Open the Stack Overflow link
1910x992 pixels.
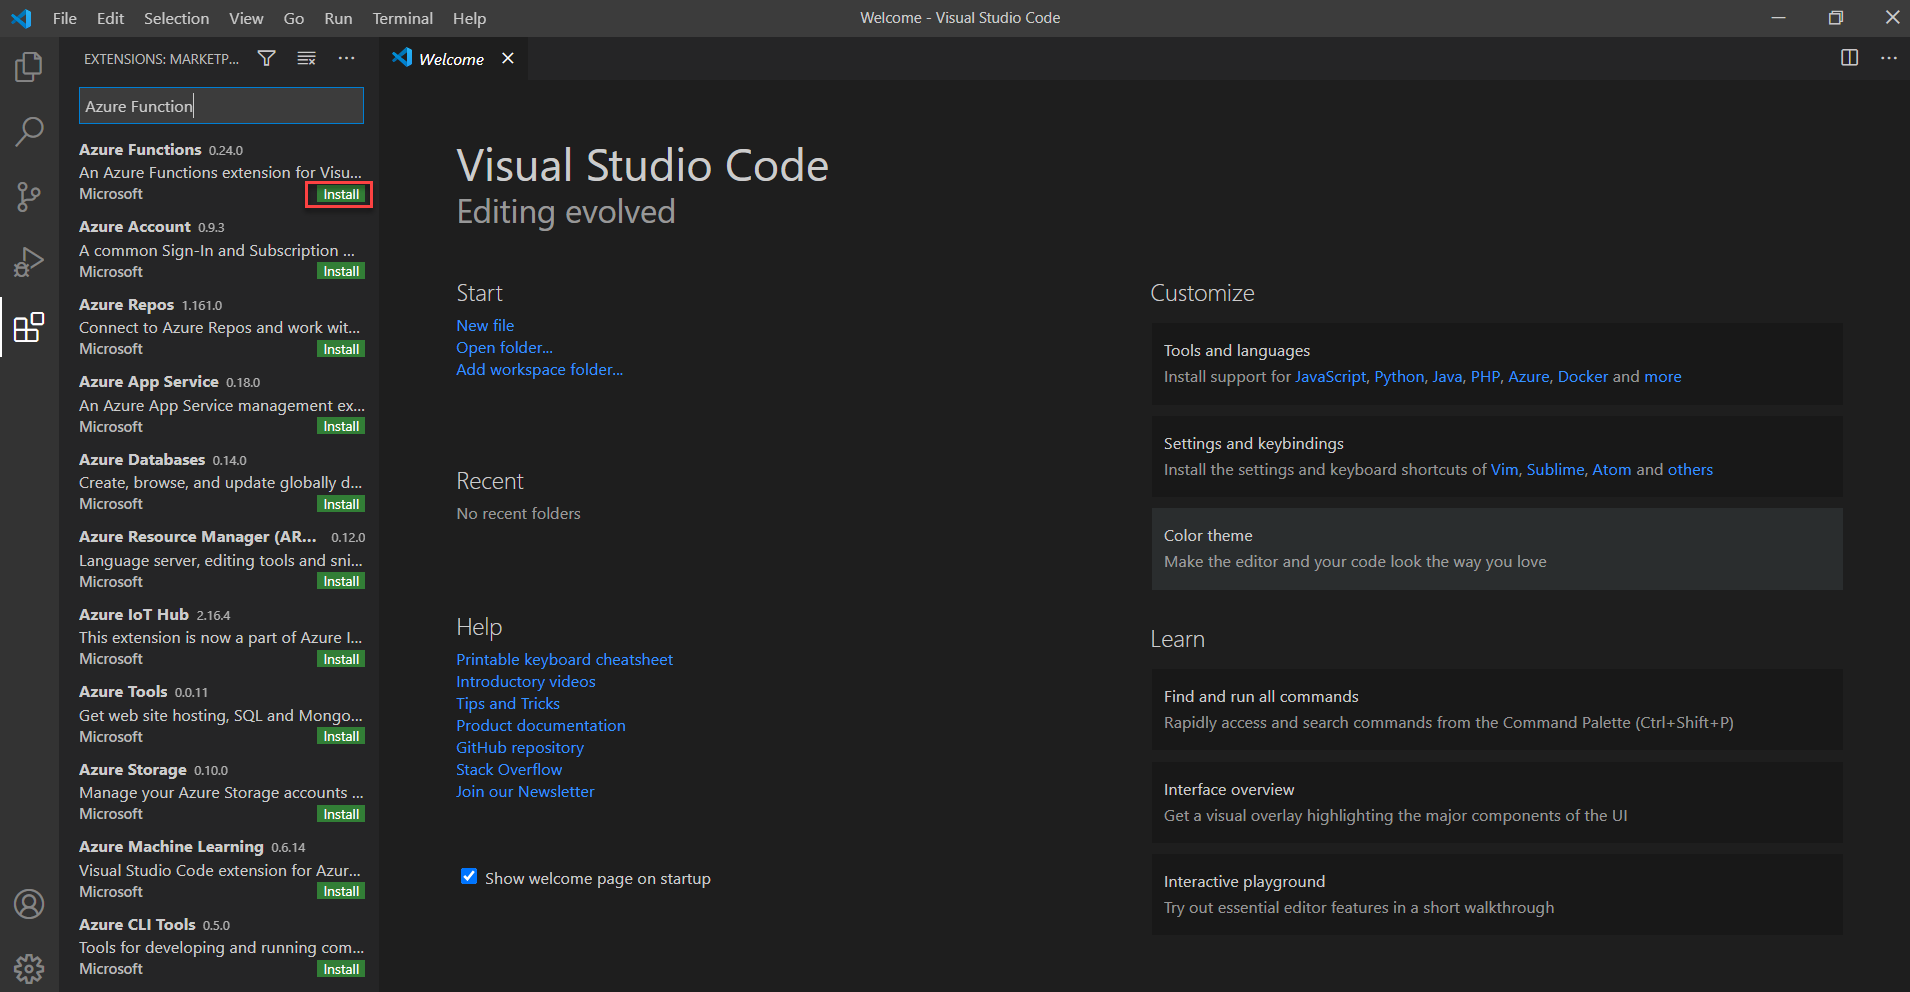pyautogui.click(x=509, y=769)
